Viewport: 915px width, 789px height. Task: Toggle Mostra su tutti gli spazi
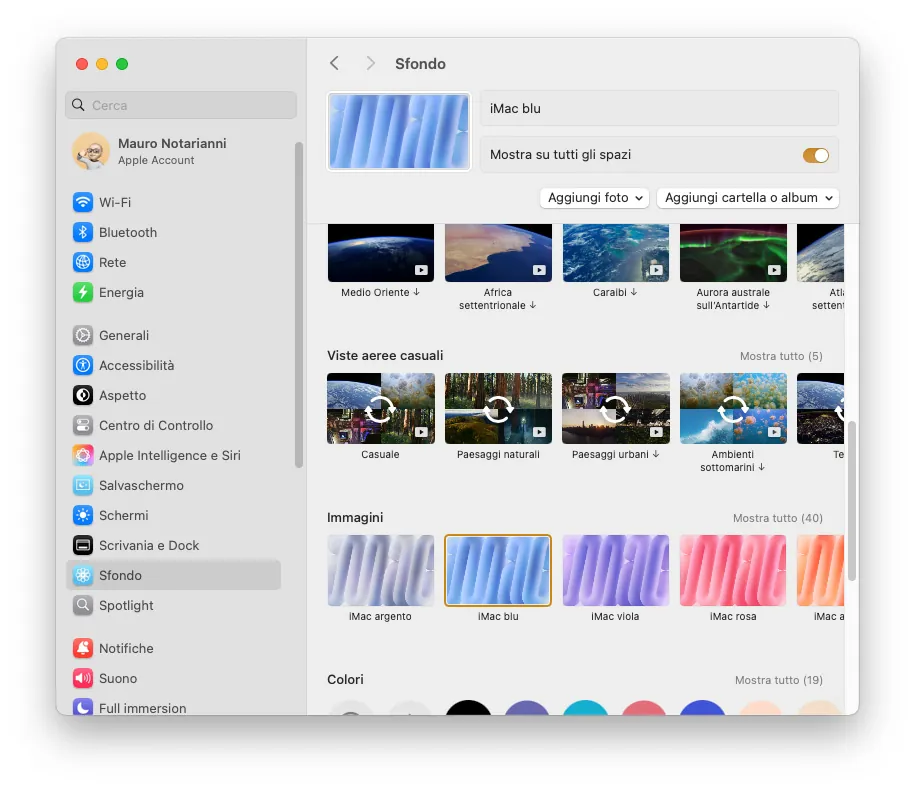[816, 155]
